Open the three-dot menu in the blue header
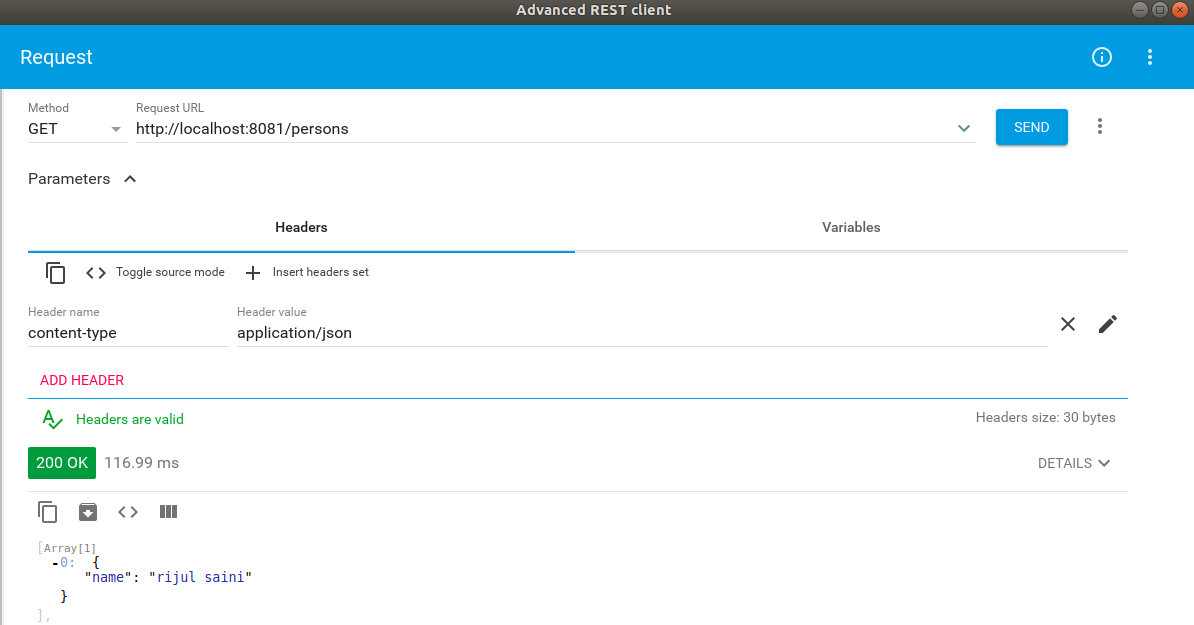The image size is (1194, 625). click(x=1150, y=57)
